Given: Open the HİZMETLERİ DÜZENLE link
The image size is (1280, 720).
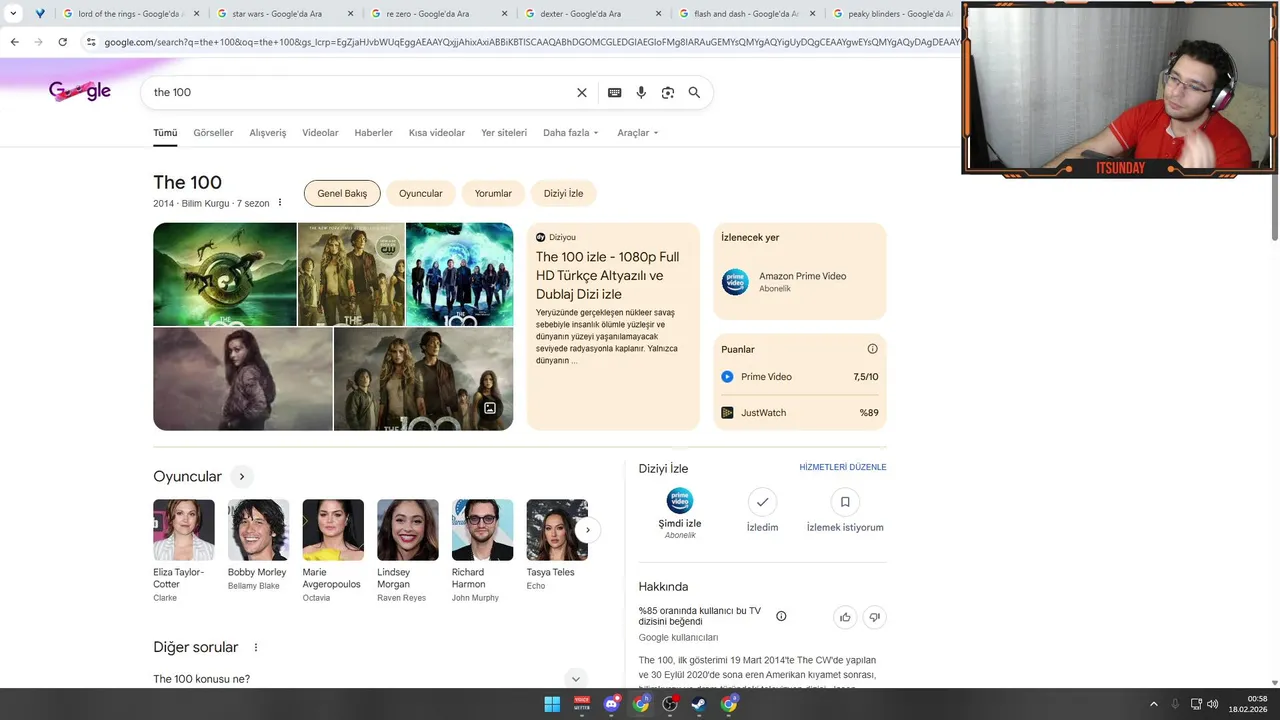Looking at the screenshot, I should click(x=843, y=467).
